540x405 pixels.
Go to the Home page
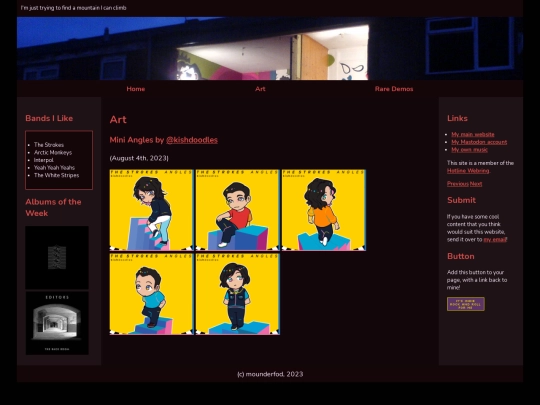(x=136, y=89)
